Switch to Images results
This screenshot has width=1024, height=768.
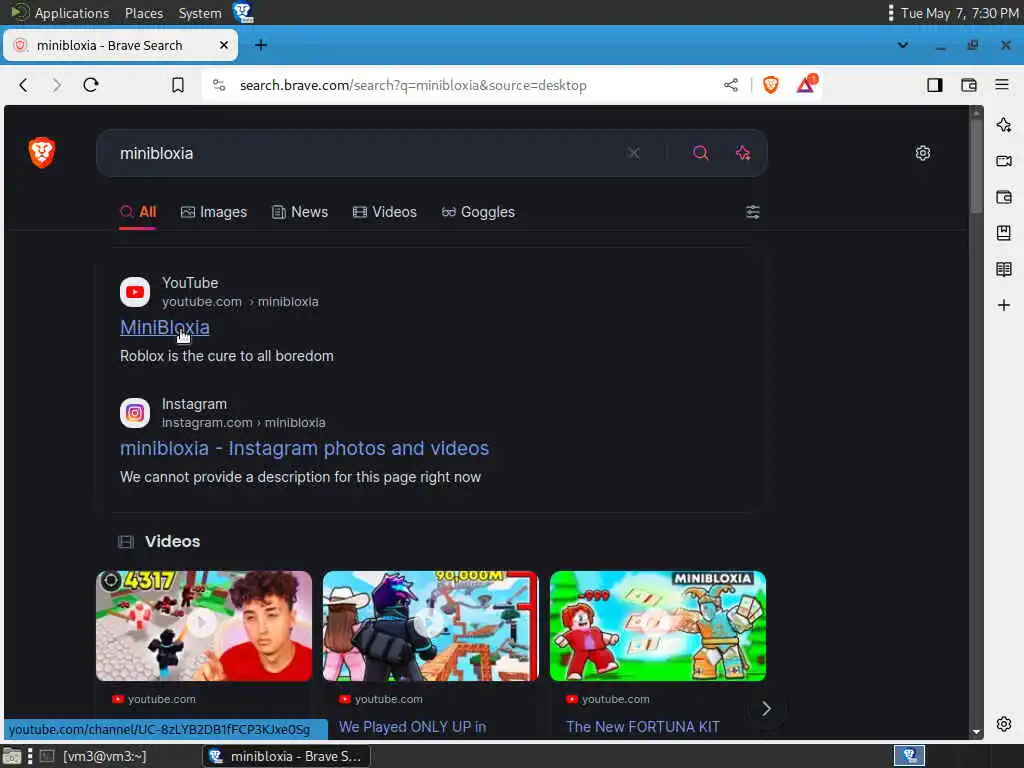pos(214,212)
